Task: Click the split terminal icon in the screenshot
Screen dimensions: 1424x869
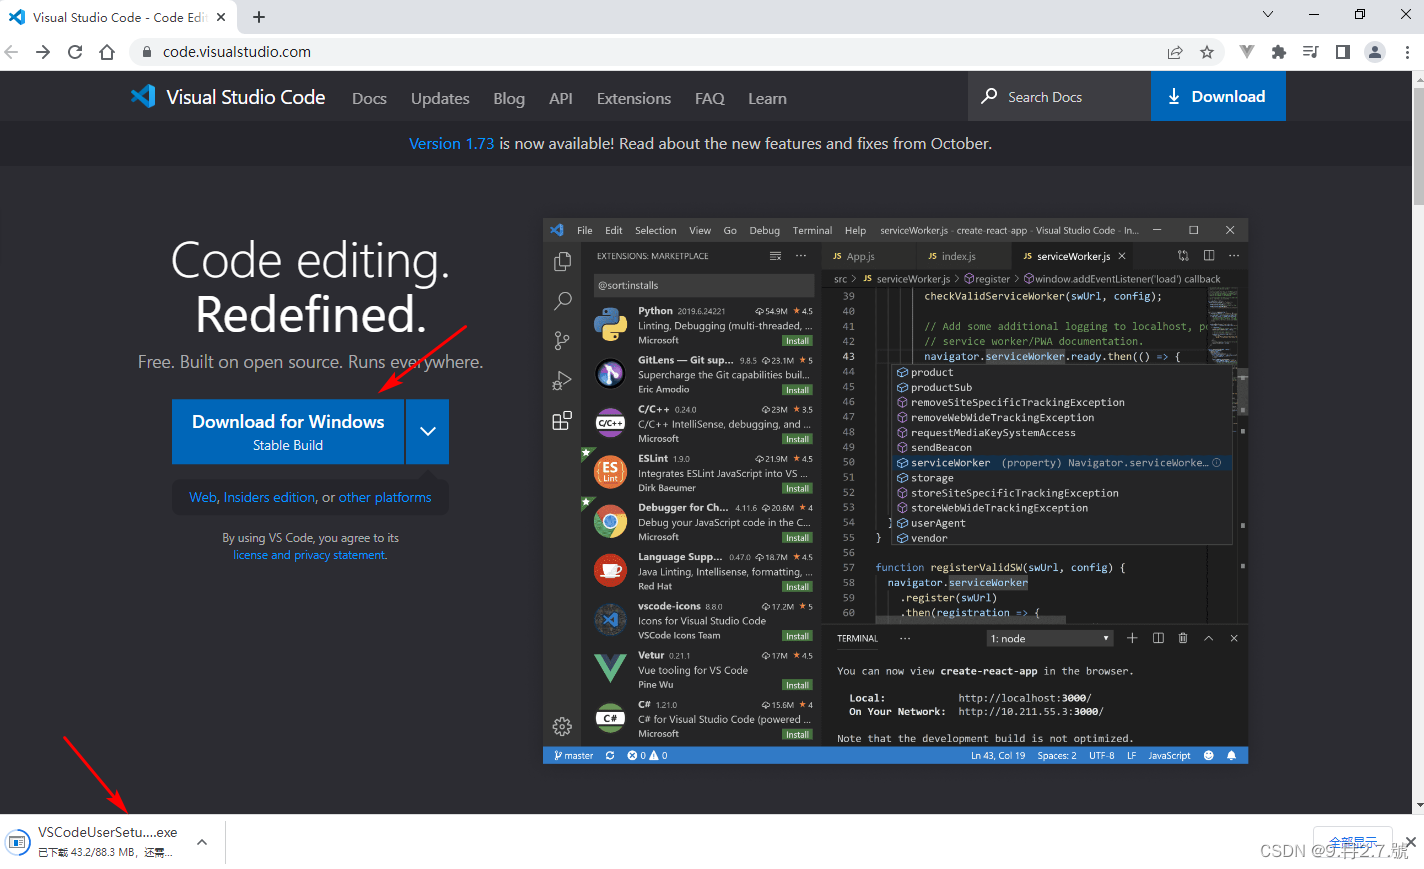Action: point(1158,638)
